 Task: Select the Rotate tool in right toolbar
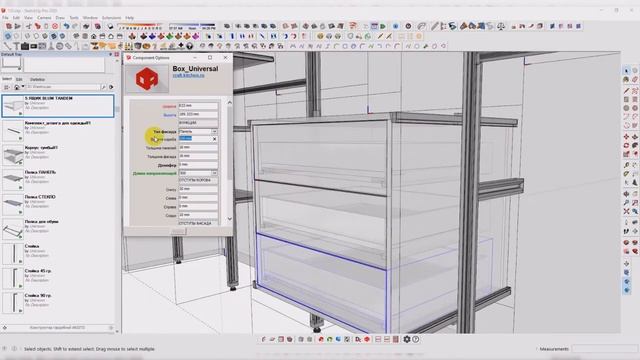pos(627,145)
